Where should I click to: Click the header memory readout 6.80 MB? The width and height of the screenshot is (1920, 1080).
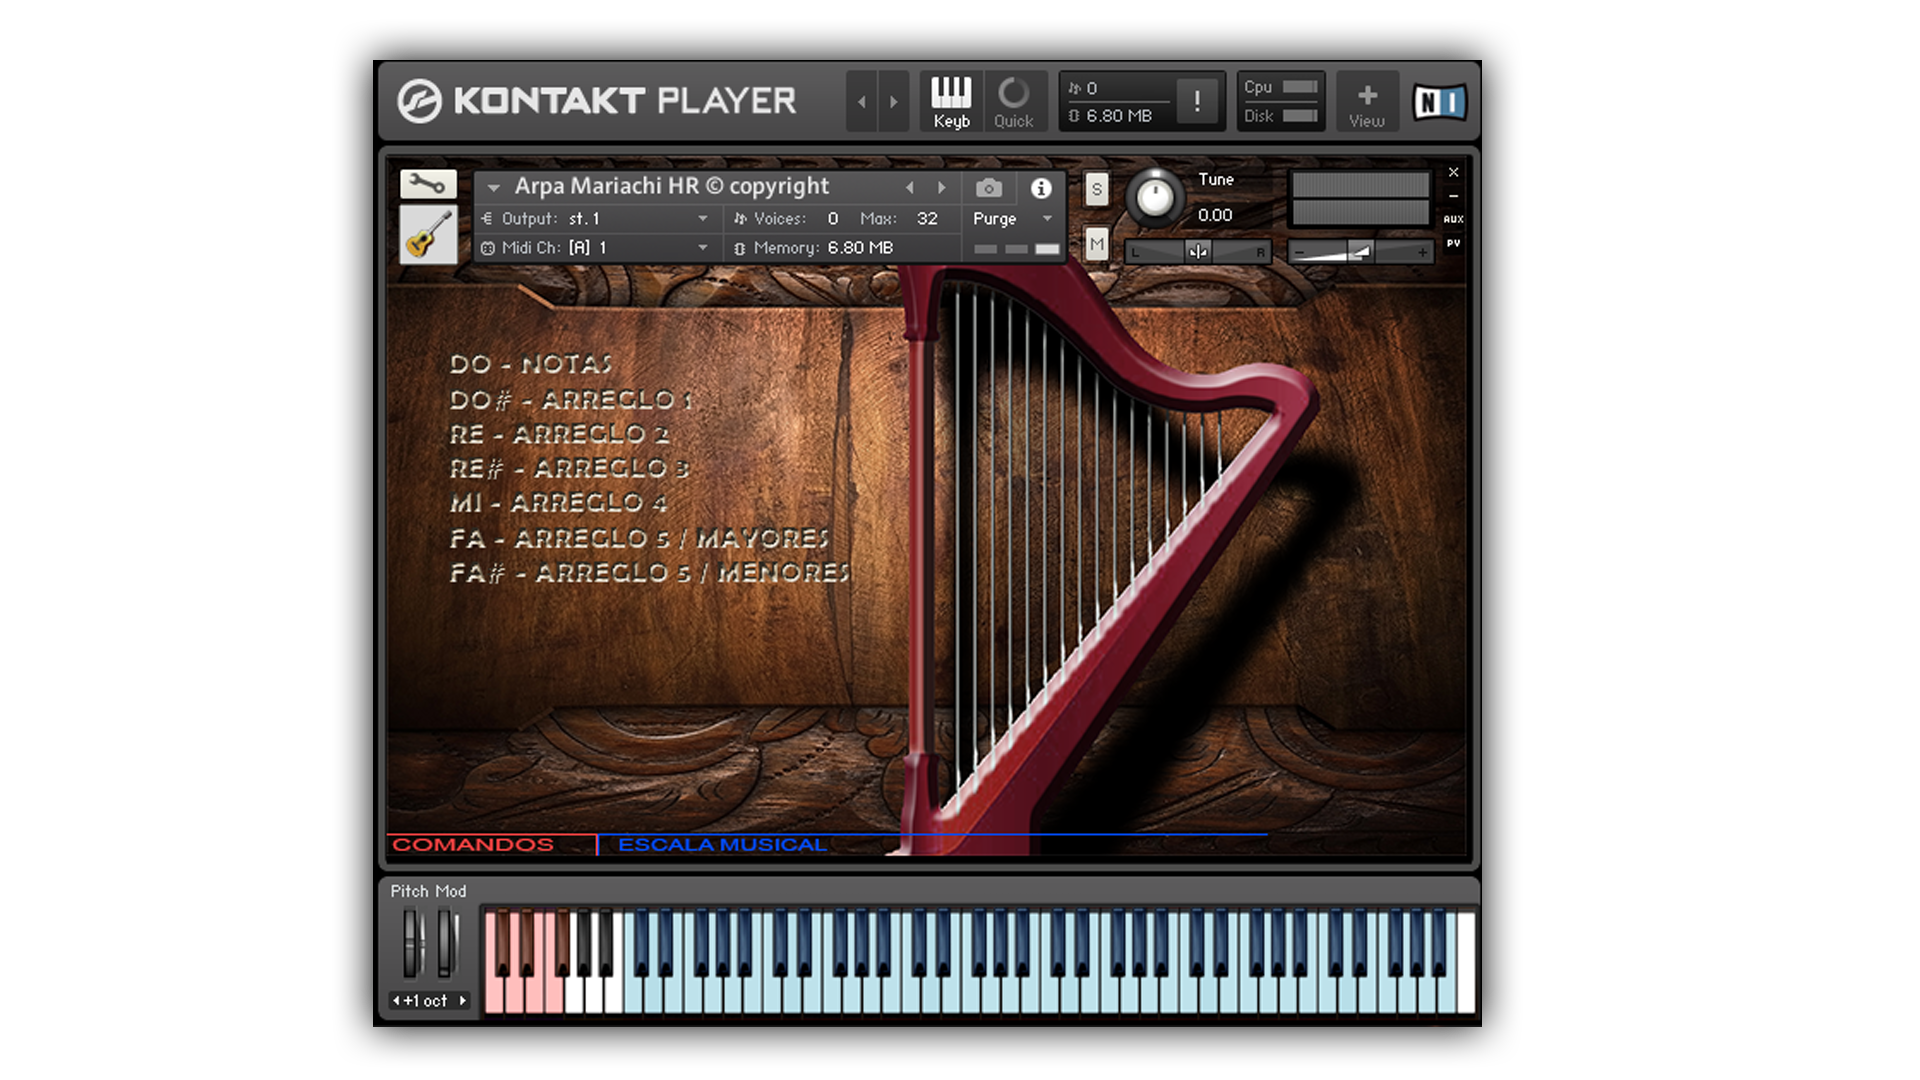point(1118,116)
